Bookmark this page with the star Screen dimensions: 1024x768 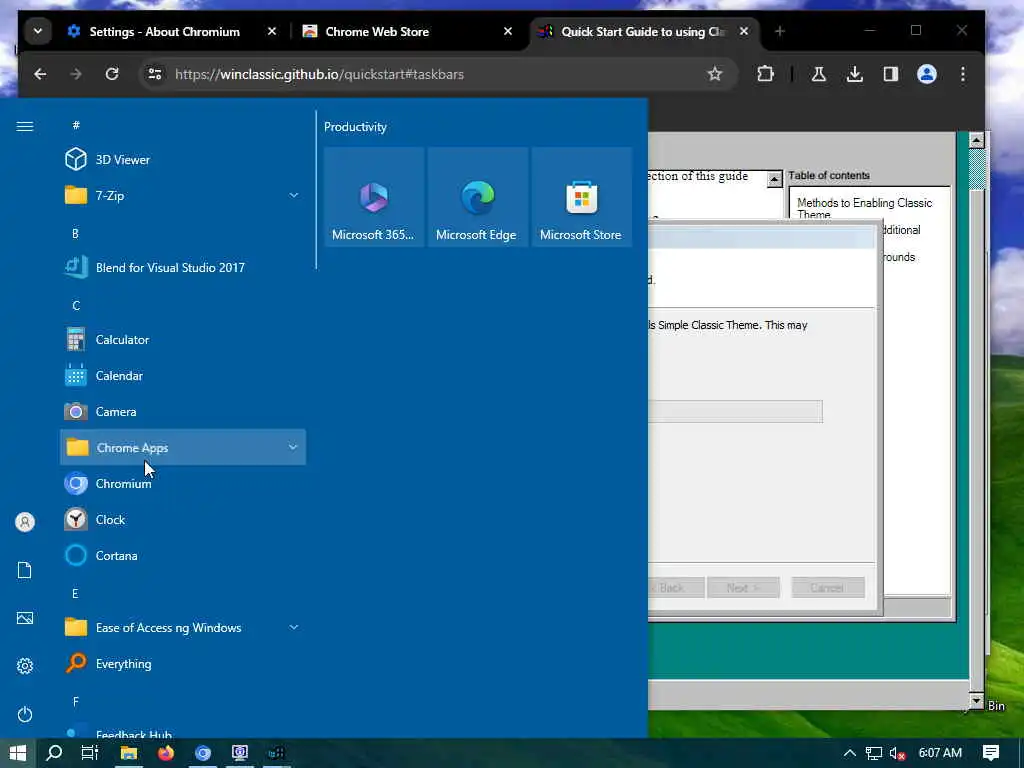pyautogui.click(x=715, y=74)
